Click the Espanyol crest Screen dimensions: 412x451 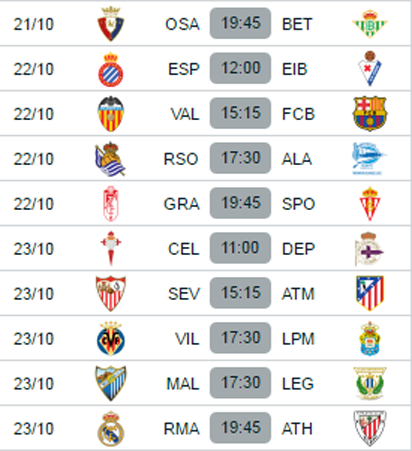coord(111,69)
